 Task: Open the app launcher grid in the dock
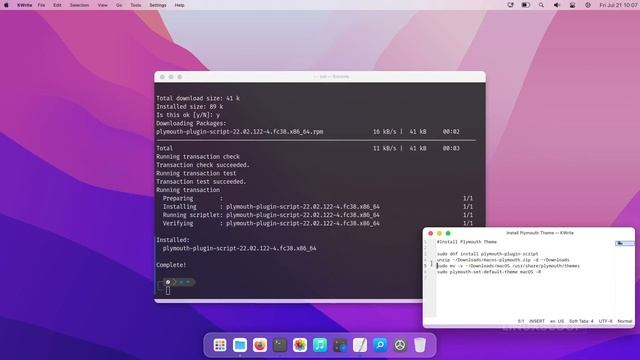point(220,345)
